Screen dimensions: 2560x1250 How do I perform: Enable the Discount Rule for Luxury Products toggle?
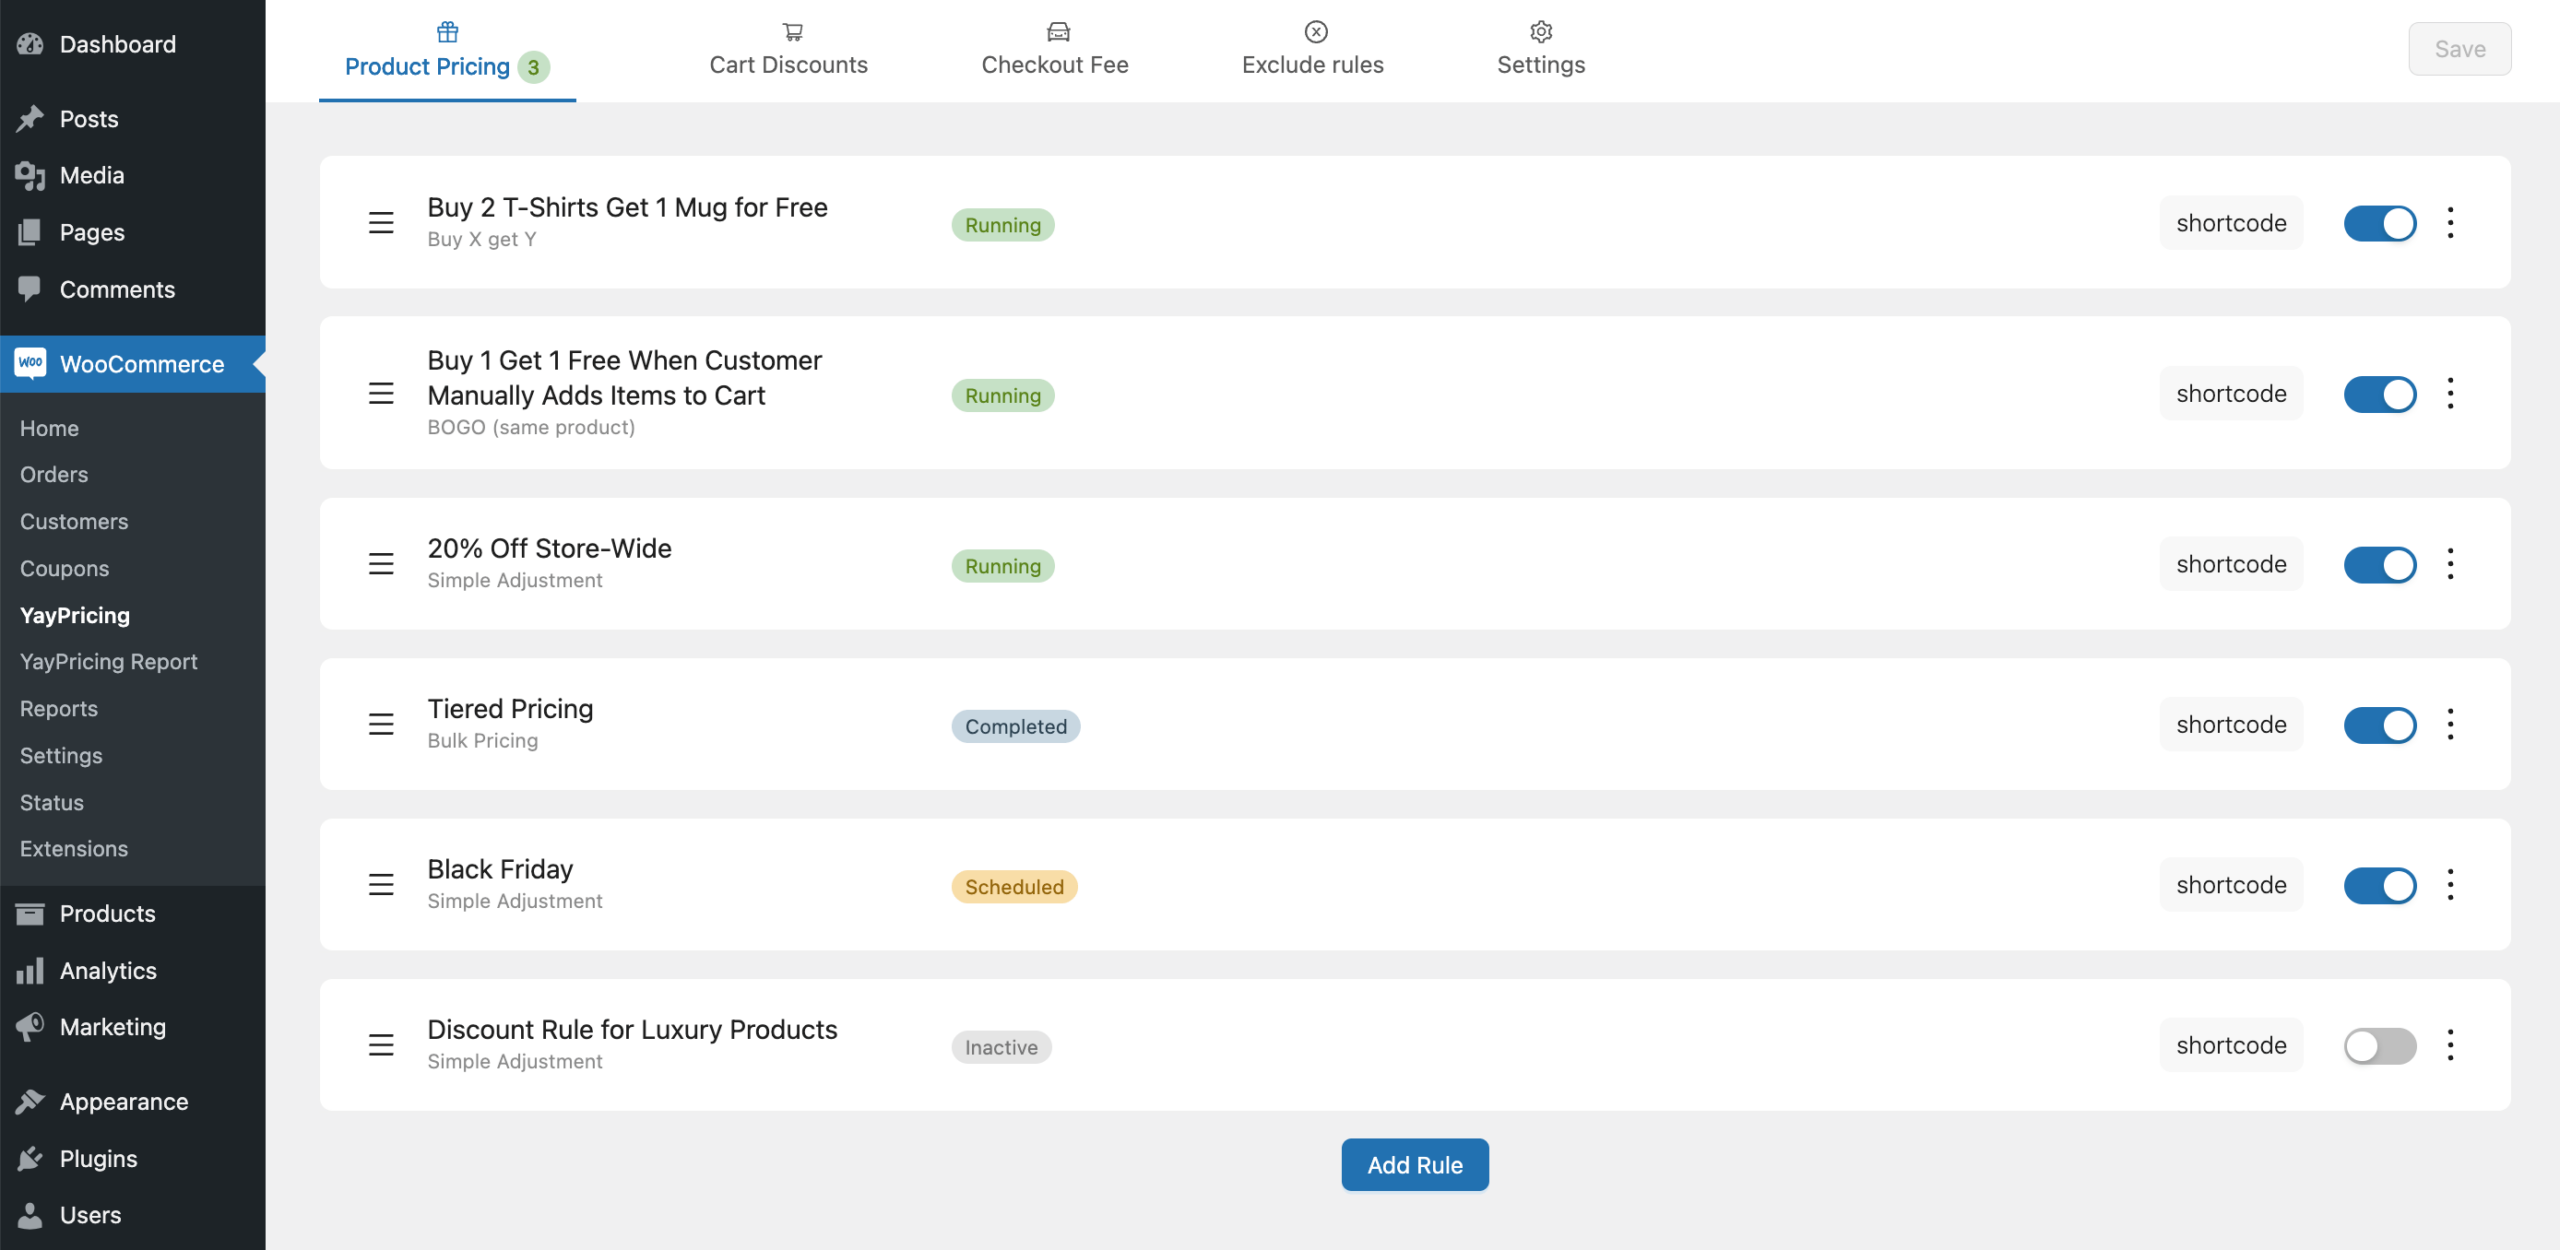click(x=2380, y=1046)
